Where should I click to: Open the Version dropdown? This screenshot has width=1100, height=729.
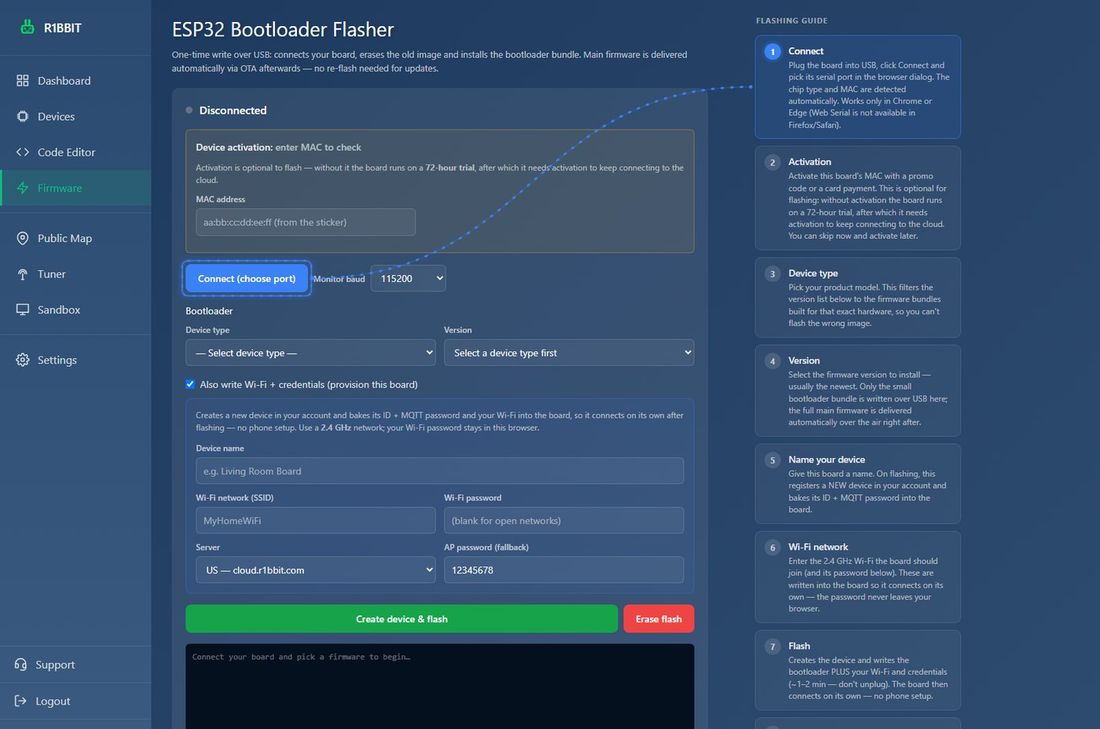click(569, 353)
